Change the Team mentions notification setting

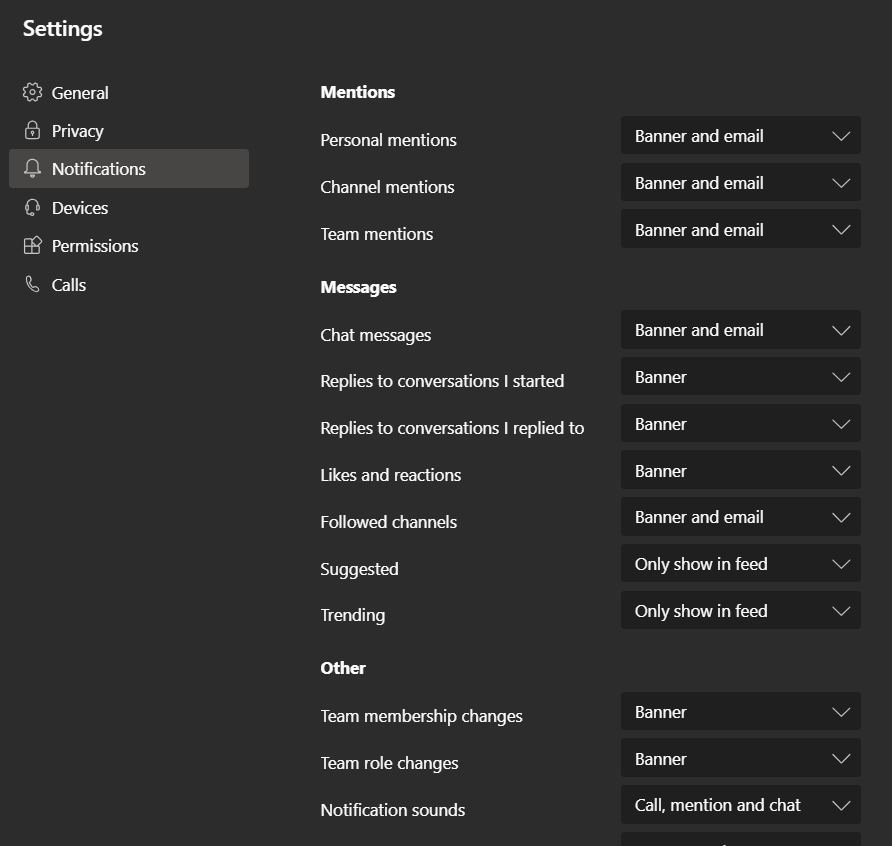tap(740, 230)
